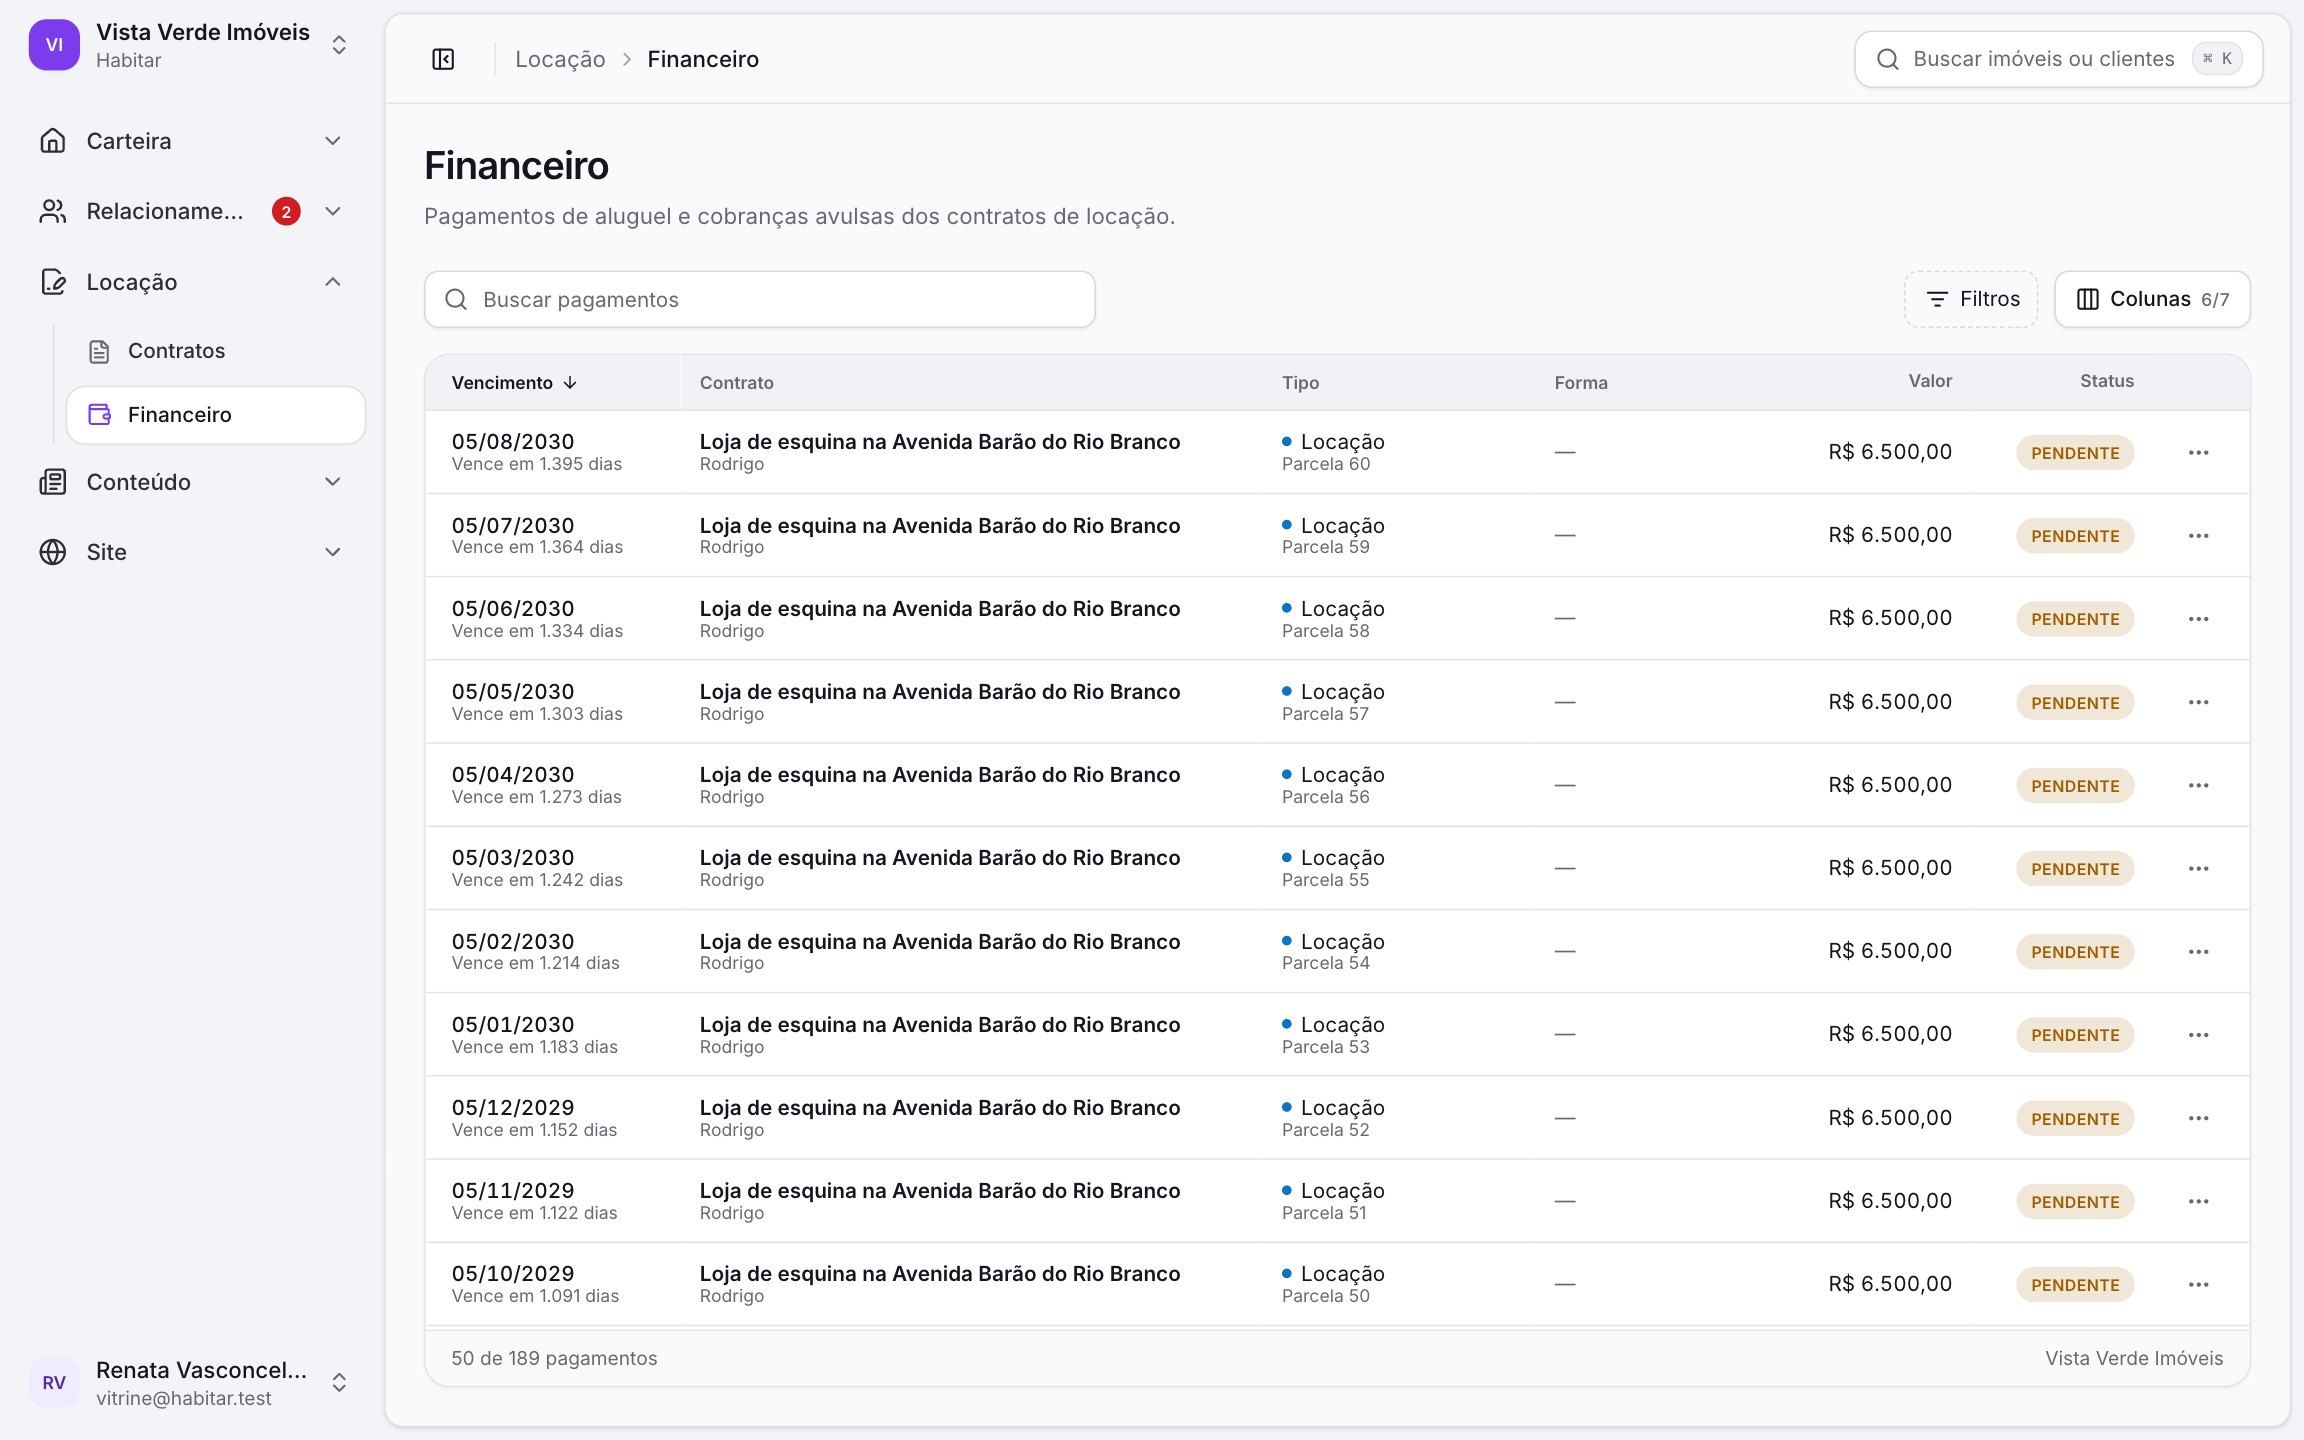The height and width of the screenshot is (1440, 2304).
Task: Open row actions for 05/04/2030 payment
Action: pyautogui.click(x=2198, y=785)
